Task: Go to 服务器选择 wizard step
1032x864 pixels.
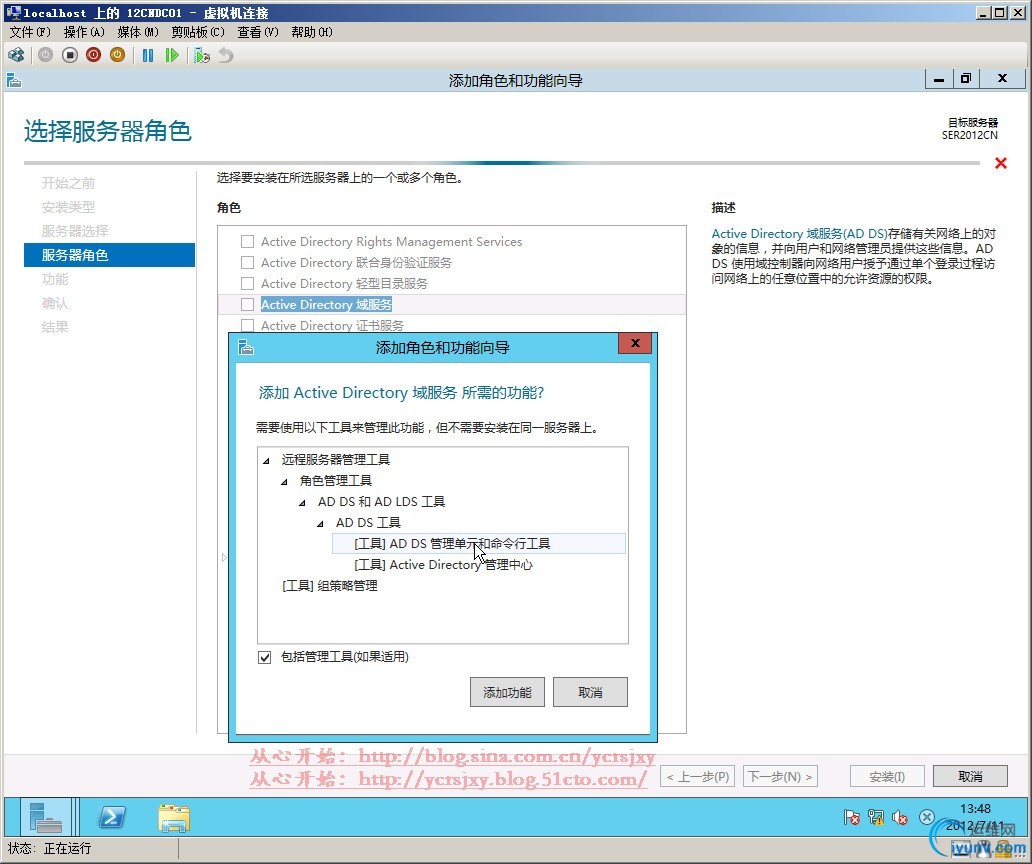Action: [x=75, y=231]
